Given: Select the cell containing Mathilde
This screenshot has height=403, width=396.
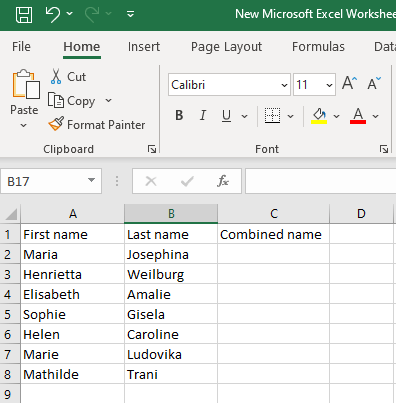Looking at the screenshot, I should tap(73, 374).
